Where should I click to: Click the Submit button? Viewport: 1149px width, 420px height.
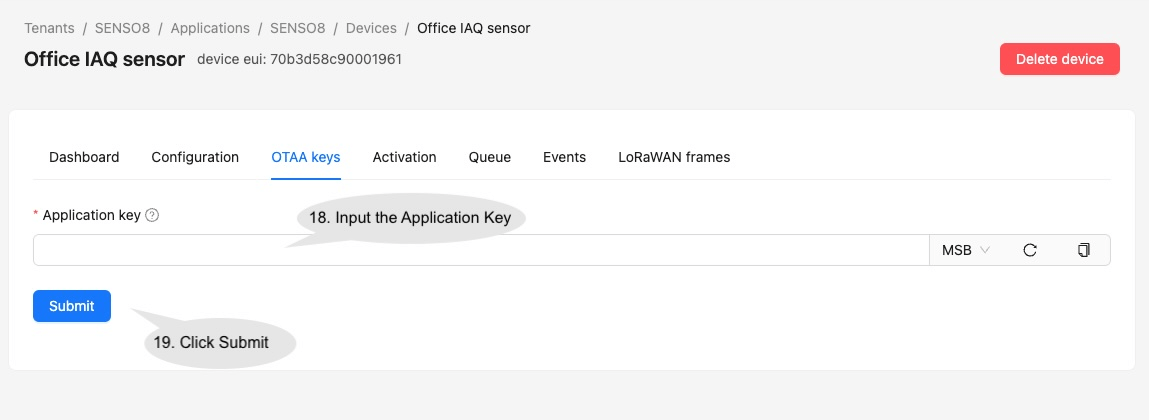(72, 306)
